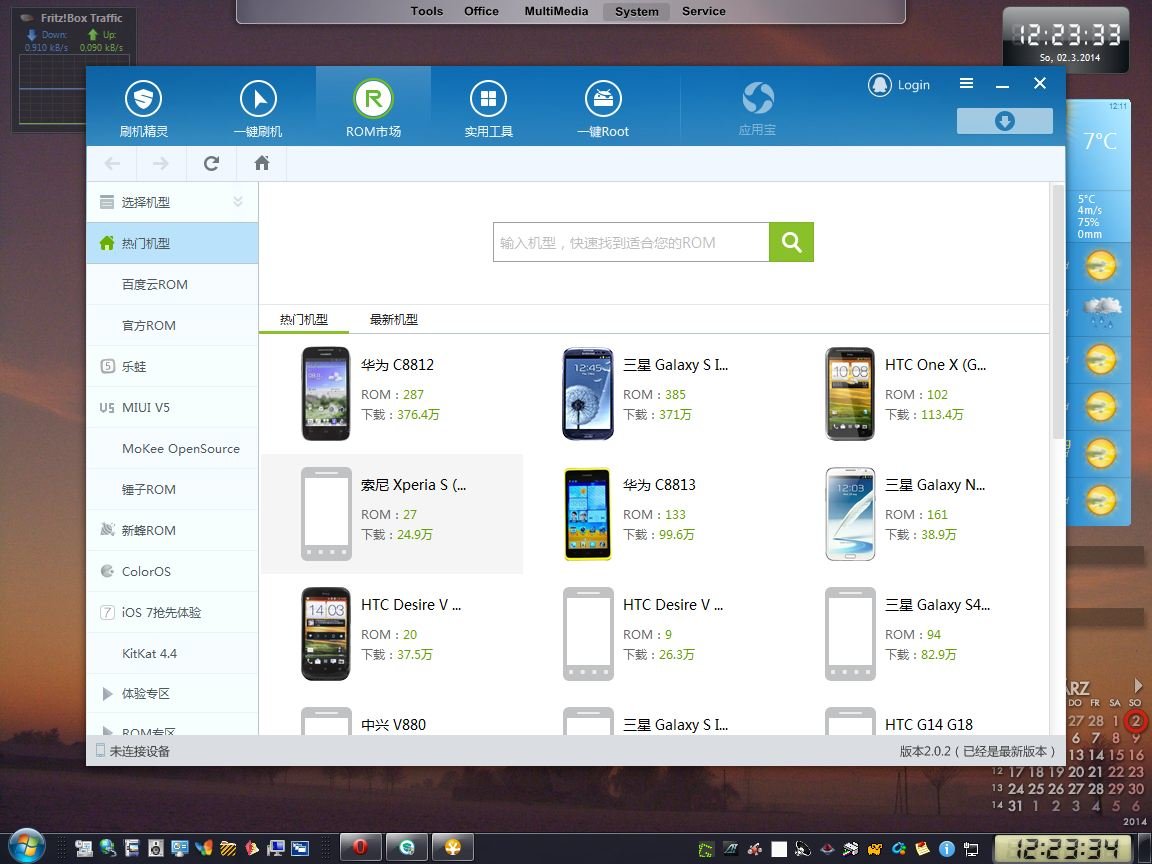This screenshot has width=1152, height=864.
Task: Open the Windows Start orb
Action: pos(27,848)
